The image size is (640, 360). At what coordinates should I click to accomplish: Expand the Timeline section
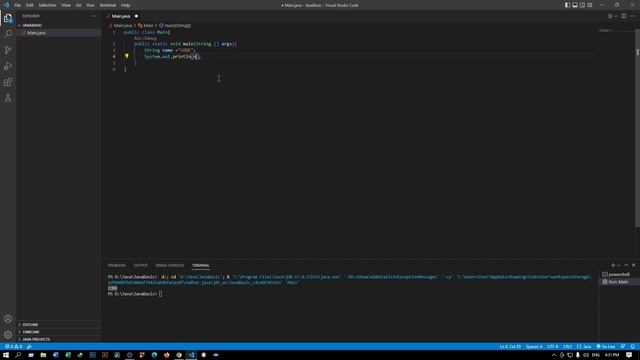(59, 332)
